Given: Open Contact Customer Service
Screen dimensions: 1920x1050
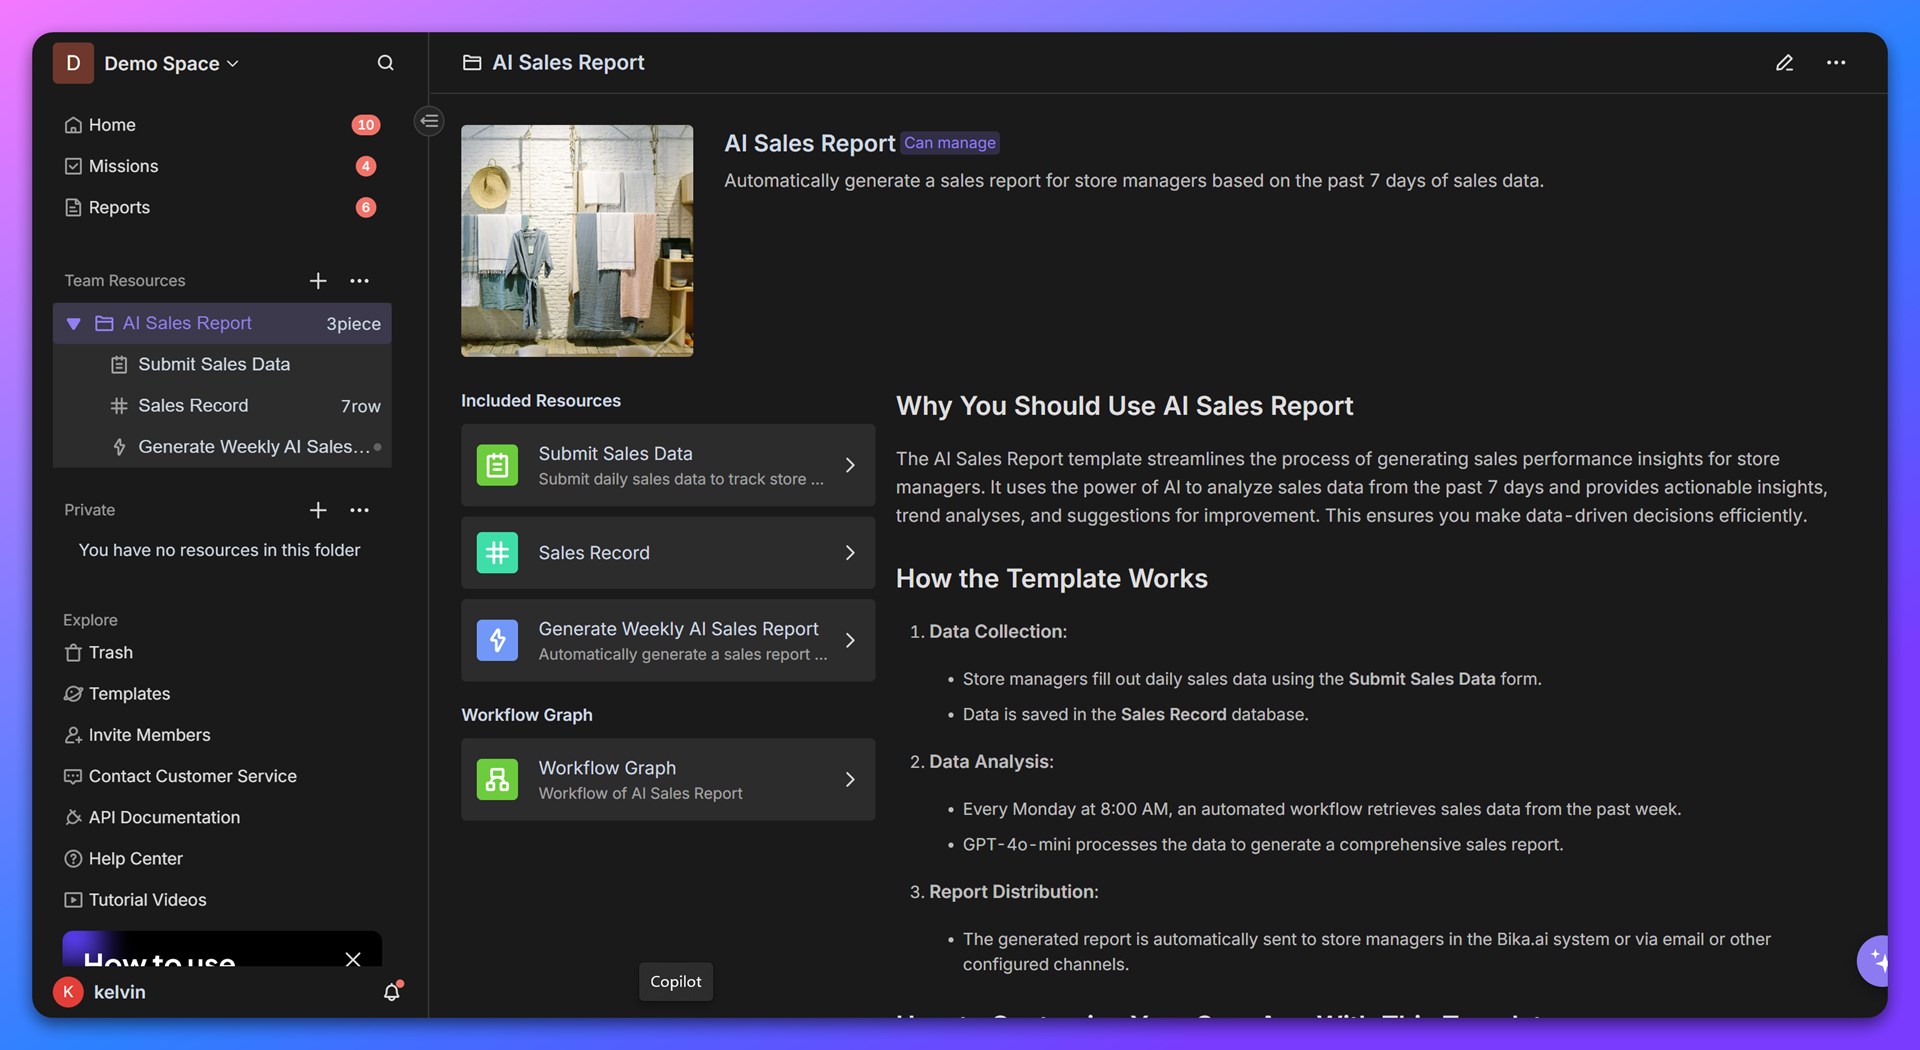Looking at the screenshot, I should [181, 776].
